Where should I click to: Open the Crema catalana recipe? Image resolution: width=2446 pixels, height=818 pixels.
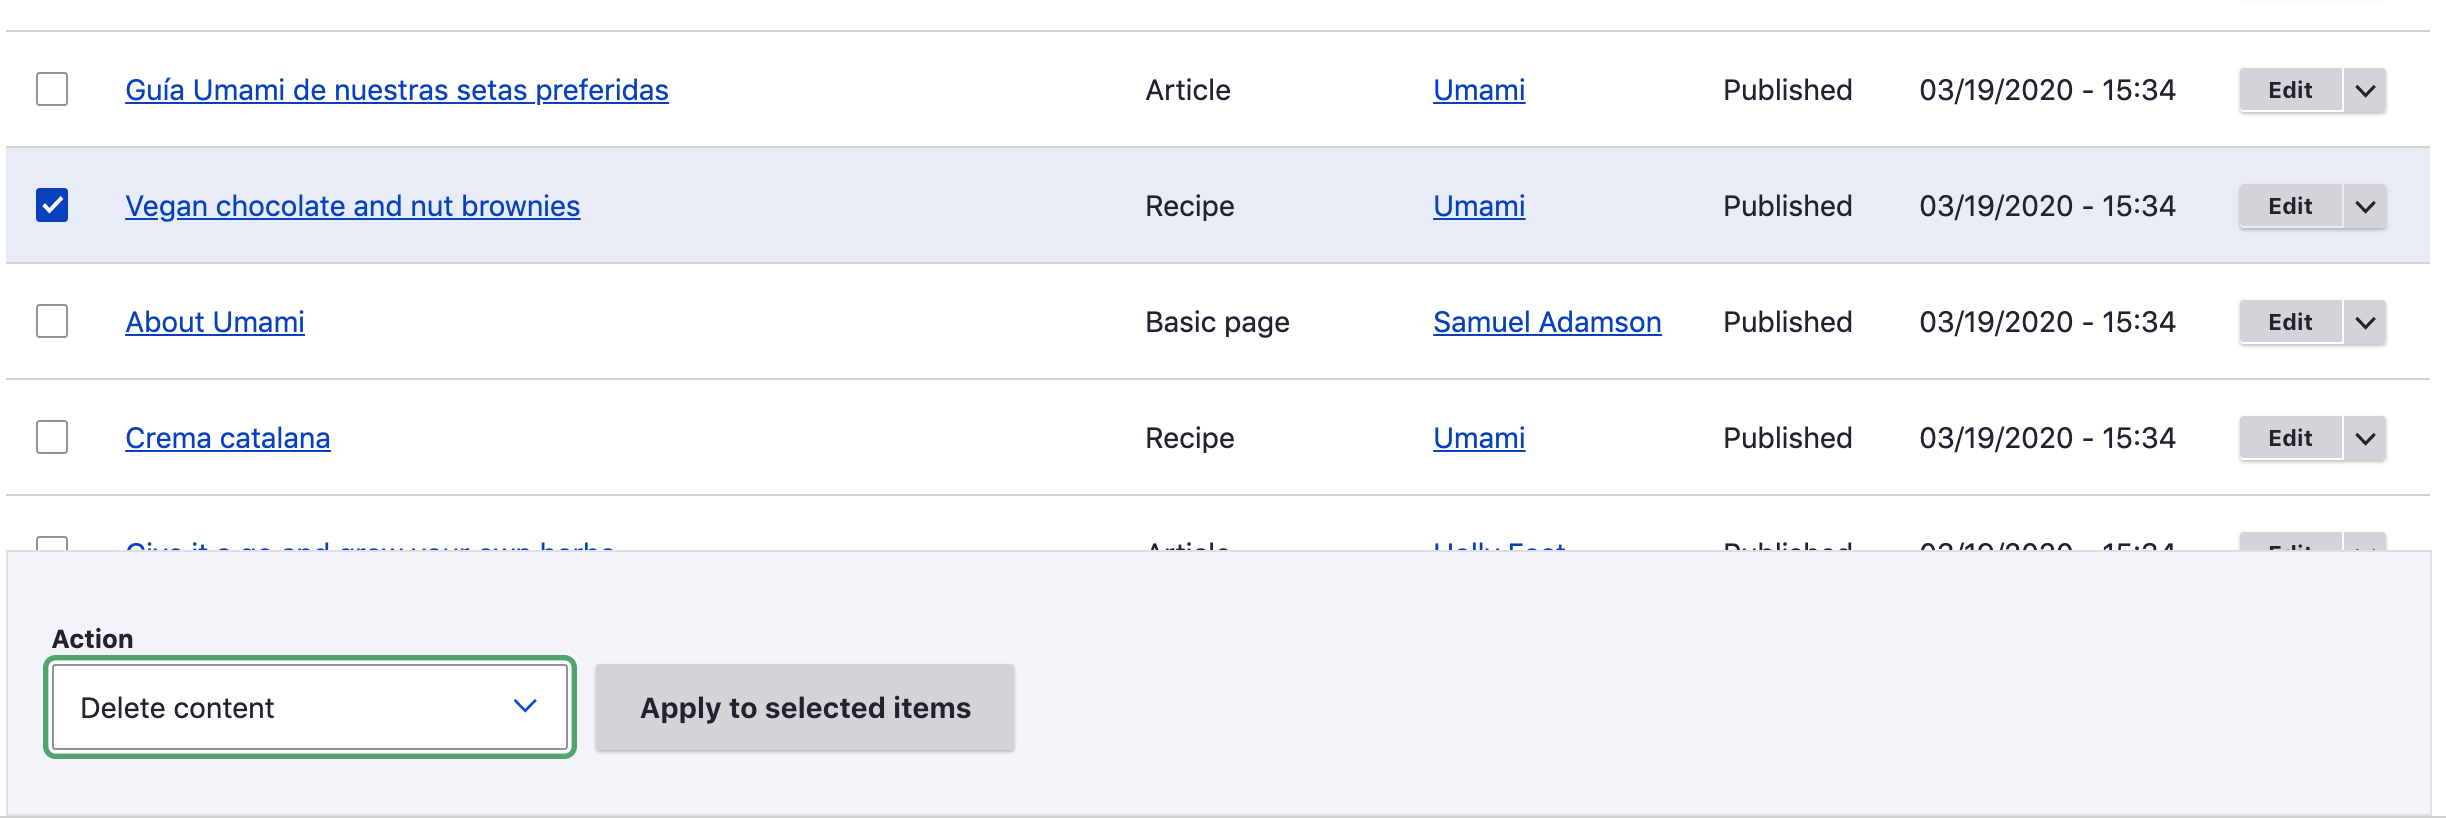click(228, 437)
